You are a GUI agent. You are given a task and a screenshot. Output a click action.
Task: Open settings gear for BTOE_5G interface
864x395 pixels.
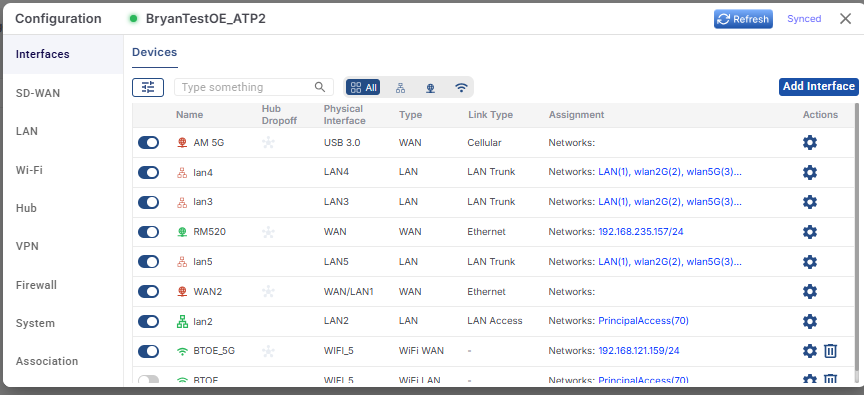point(809,351)
